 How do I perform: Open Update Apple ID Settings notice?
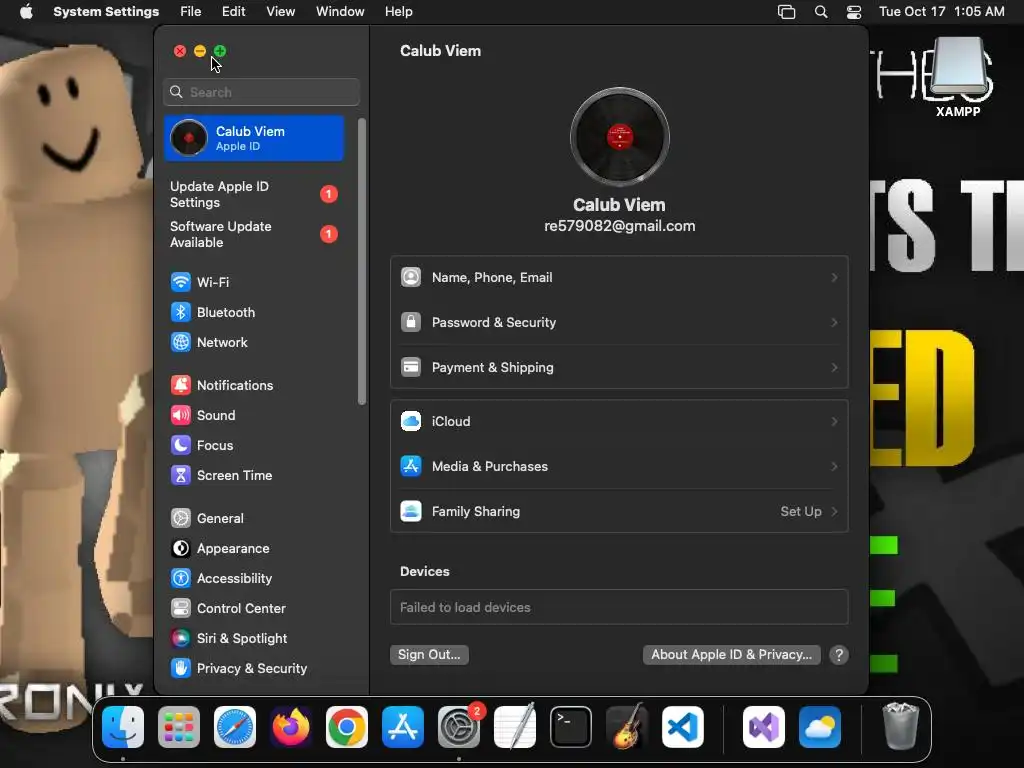coord(253,195)
